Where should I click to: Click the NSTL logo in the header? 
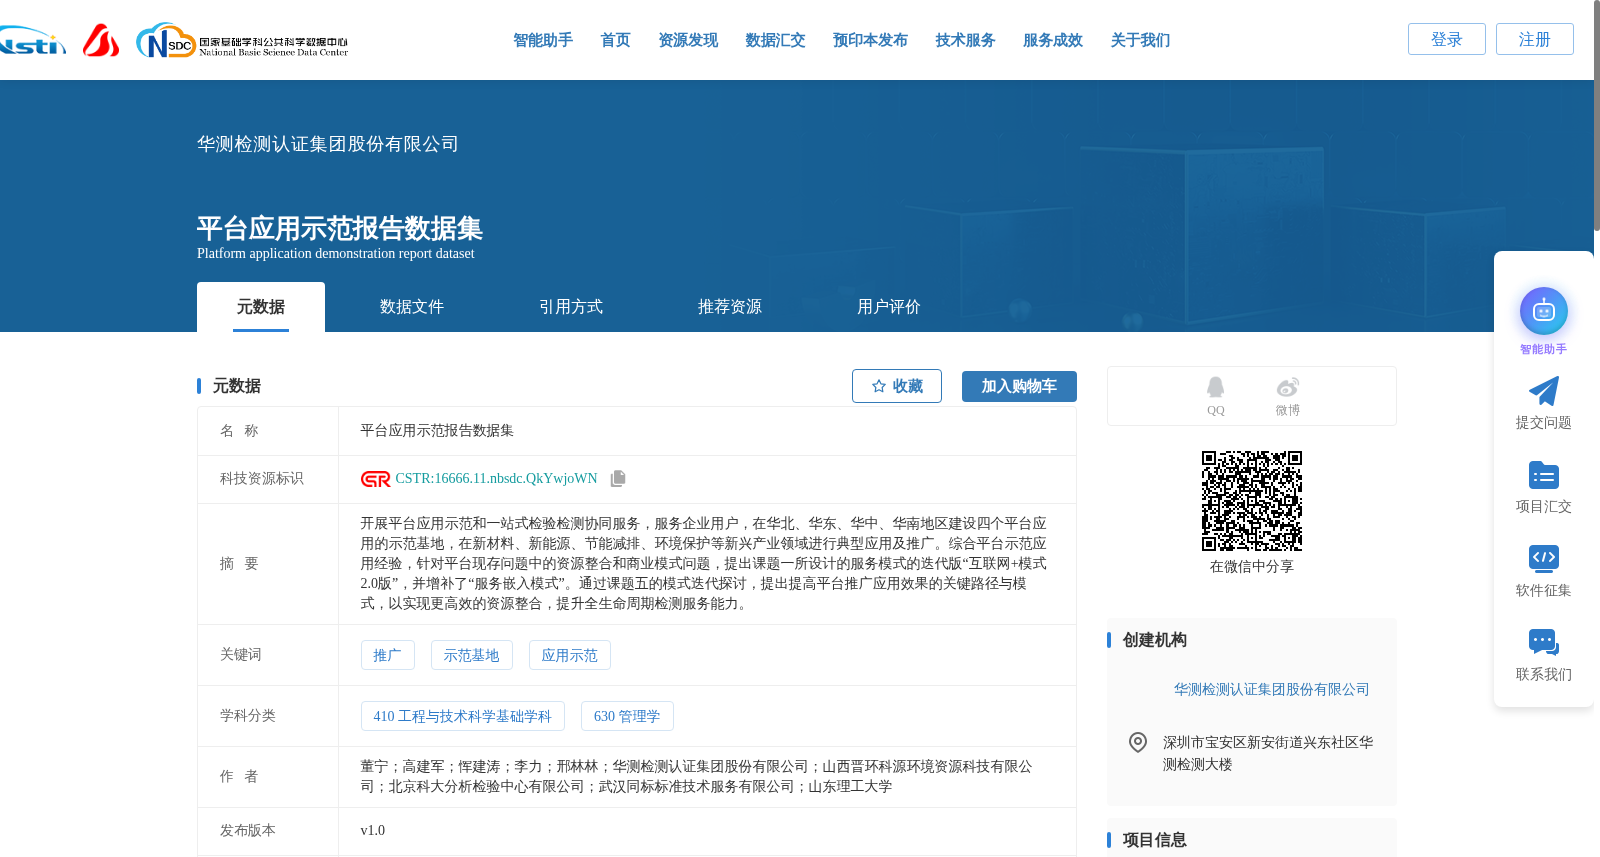33,42
